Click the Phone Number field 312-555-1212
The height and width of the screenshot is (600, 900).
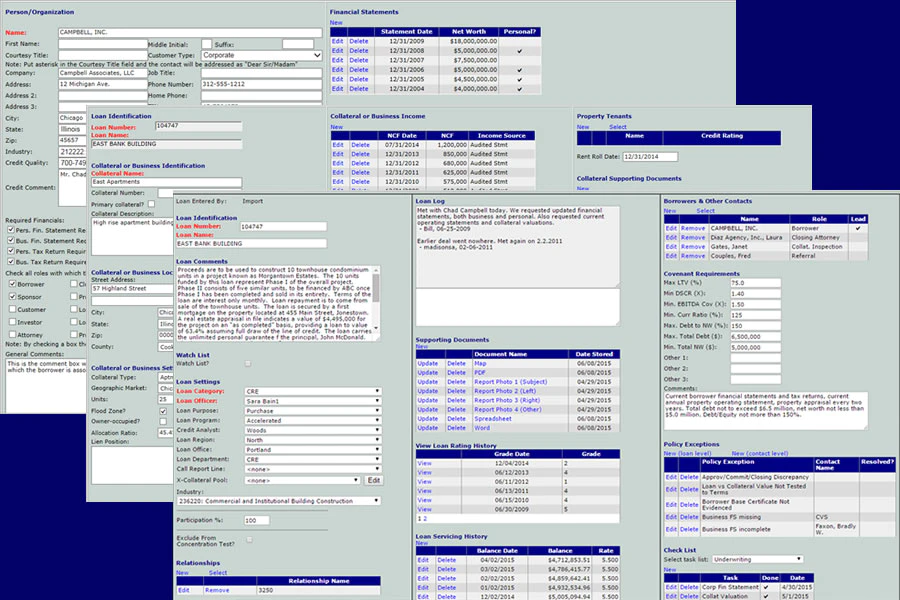pos(261,84)
